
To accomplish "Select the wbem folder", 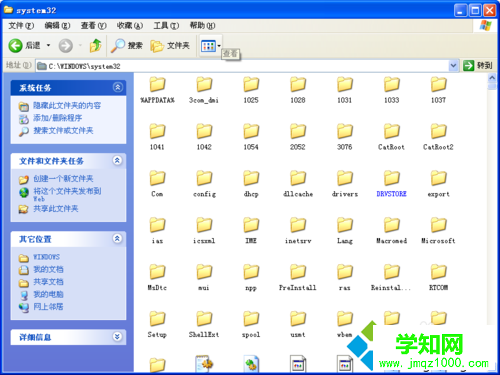I will pyautogui.click(x=345, y=325).
